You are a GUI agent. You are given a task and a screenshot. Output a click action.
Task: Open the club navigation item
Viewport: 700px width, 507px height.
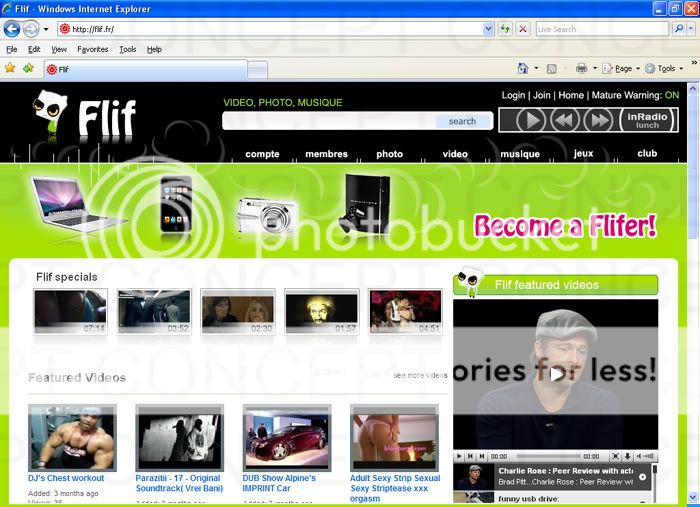[x=647, y=154]
